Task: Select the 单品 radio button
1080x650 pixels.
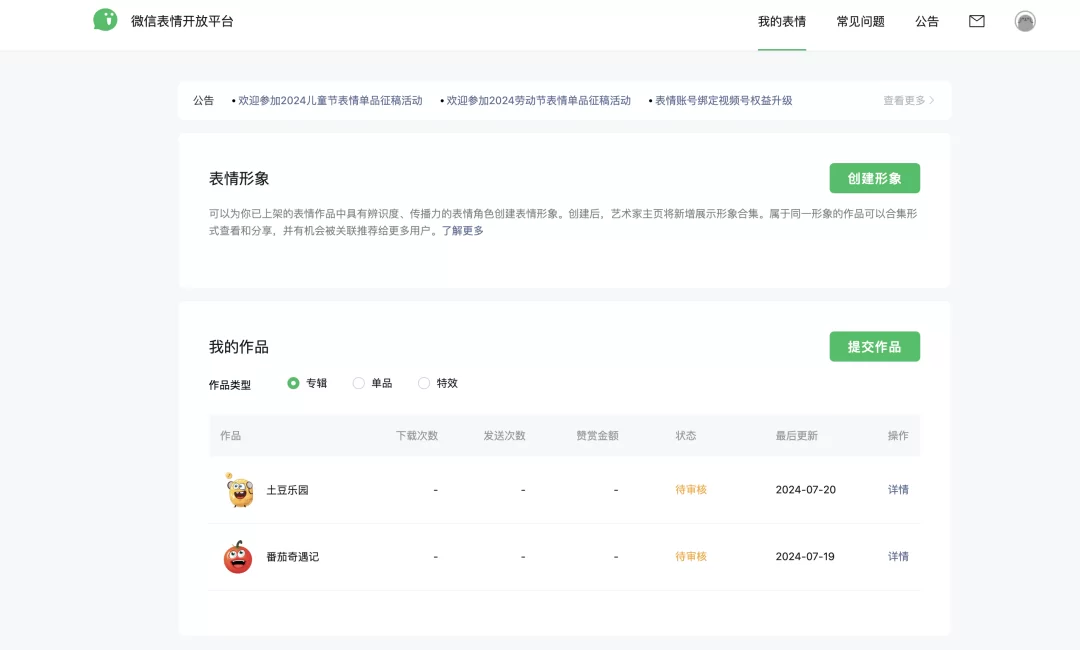Action: 359,383
